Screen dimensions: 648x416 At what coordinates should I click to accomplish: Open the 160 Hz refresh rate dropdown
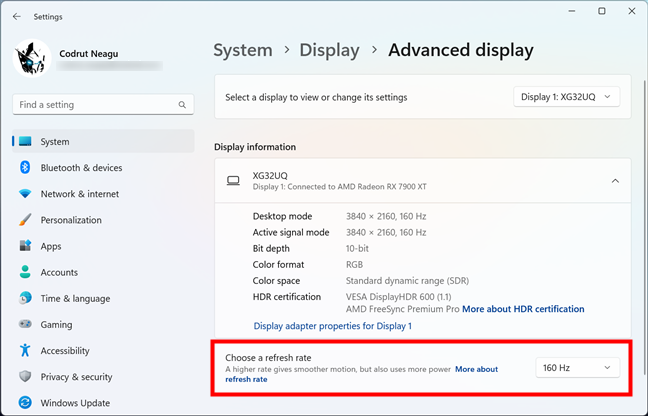(578, 368)
